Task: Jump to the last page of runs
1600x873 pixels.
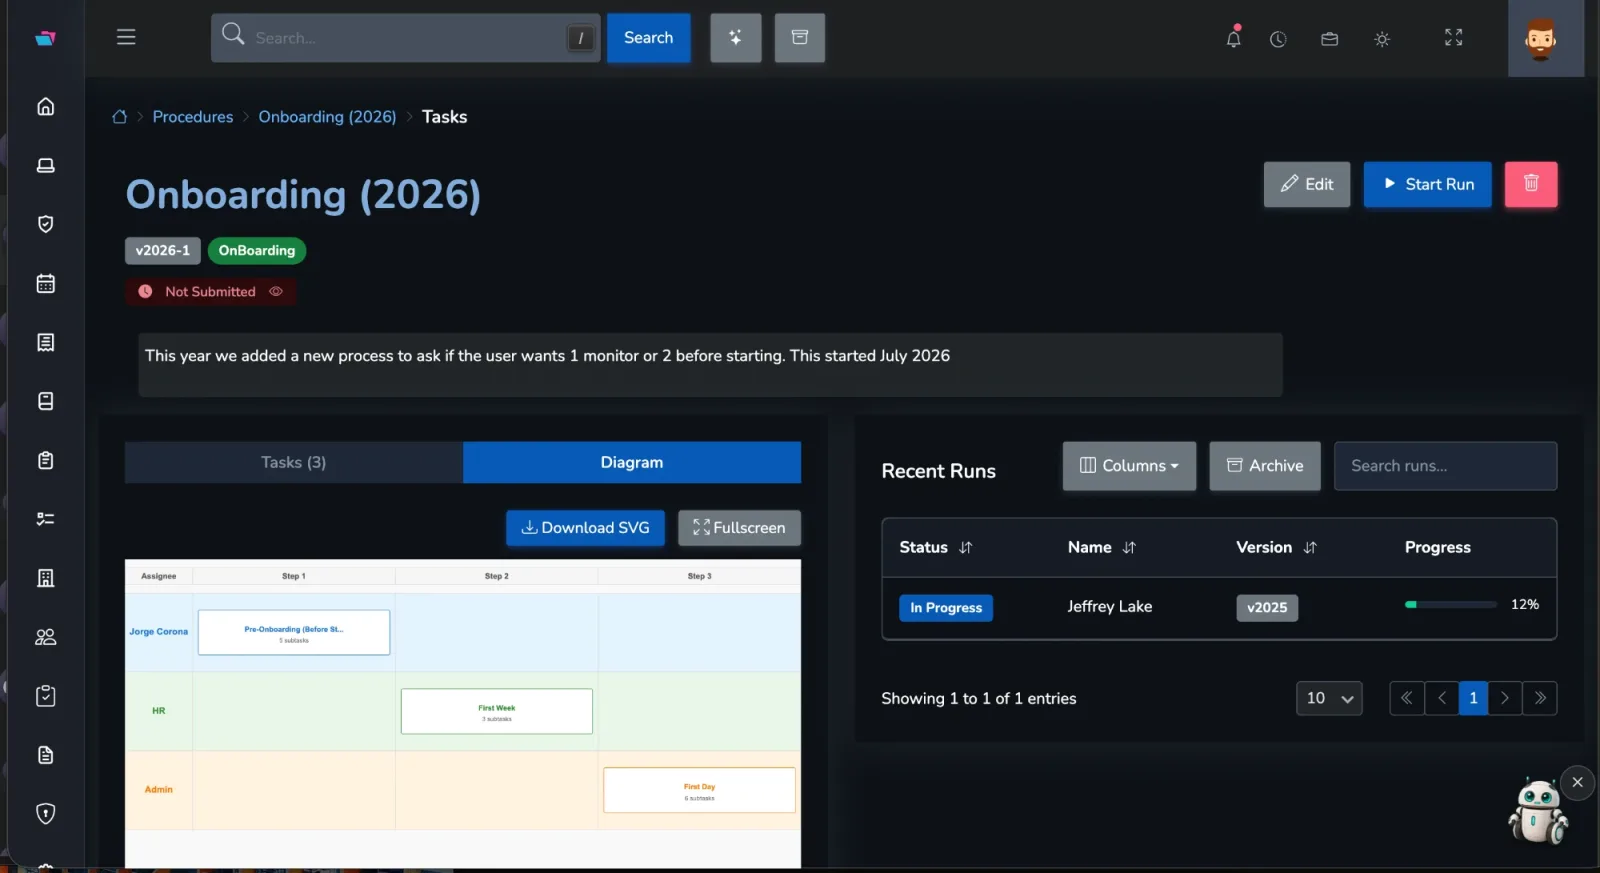Action: pos(1540,698)
